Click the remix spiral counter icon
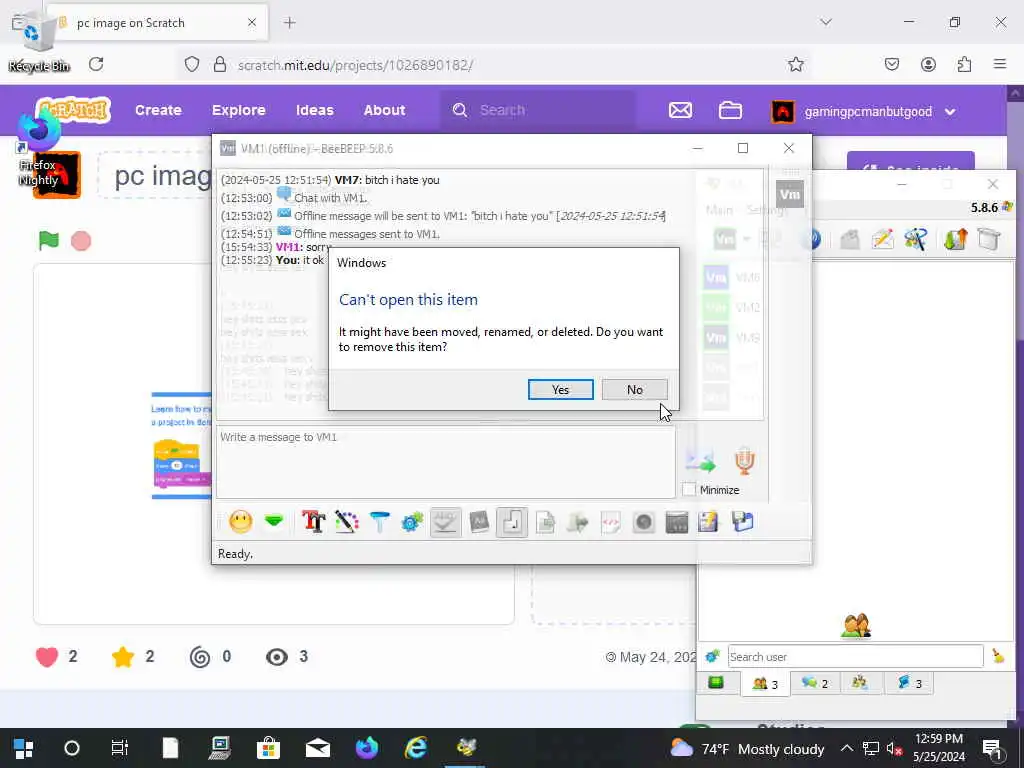This screenshot has height=768, width=1024. click(x=200, y=656)
